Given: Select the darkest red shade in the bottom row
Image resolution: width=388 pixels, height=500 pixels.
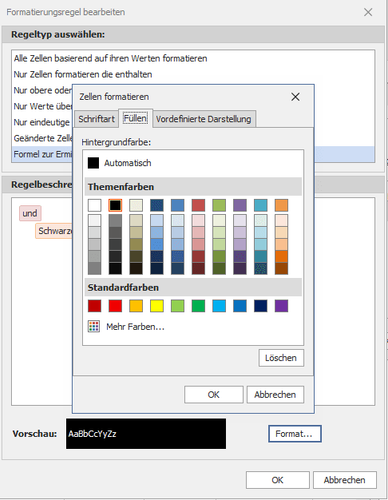Looking at the screenshot, I should coord(198,268).
